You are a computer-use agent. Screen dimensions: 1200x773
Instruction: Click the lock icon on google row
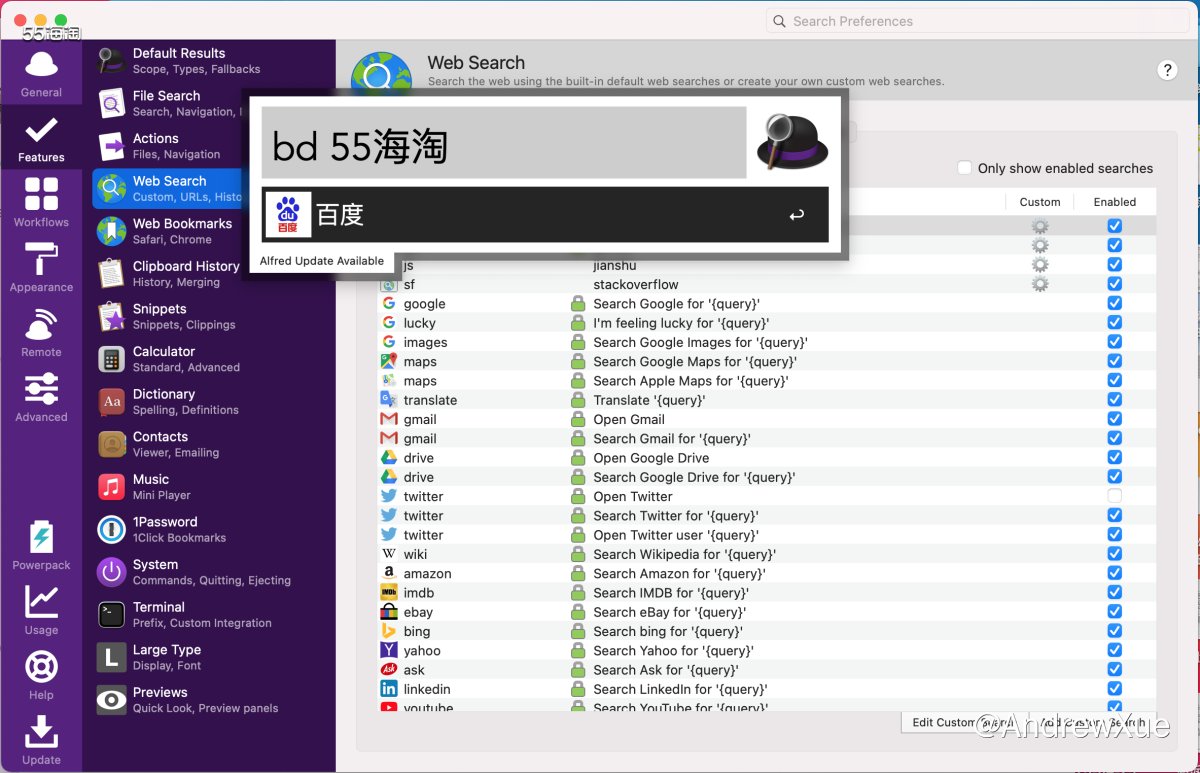(x=578, y=303)
